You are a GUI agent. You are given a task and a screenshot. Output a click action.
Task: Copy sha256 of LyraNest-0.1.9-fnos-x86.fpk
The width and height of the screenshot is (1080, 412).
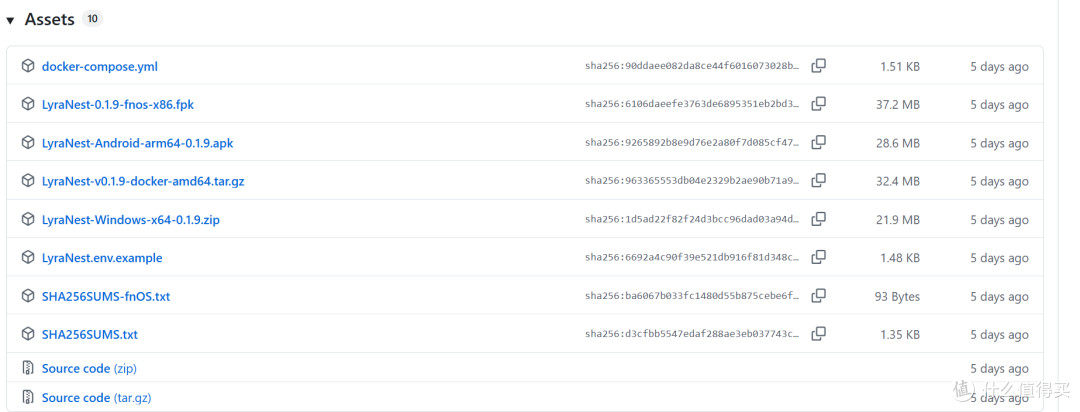[818, 104]
